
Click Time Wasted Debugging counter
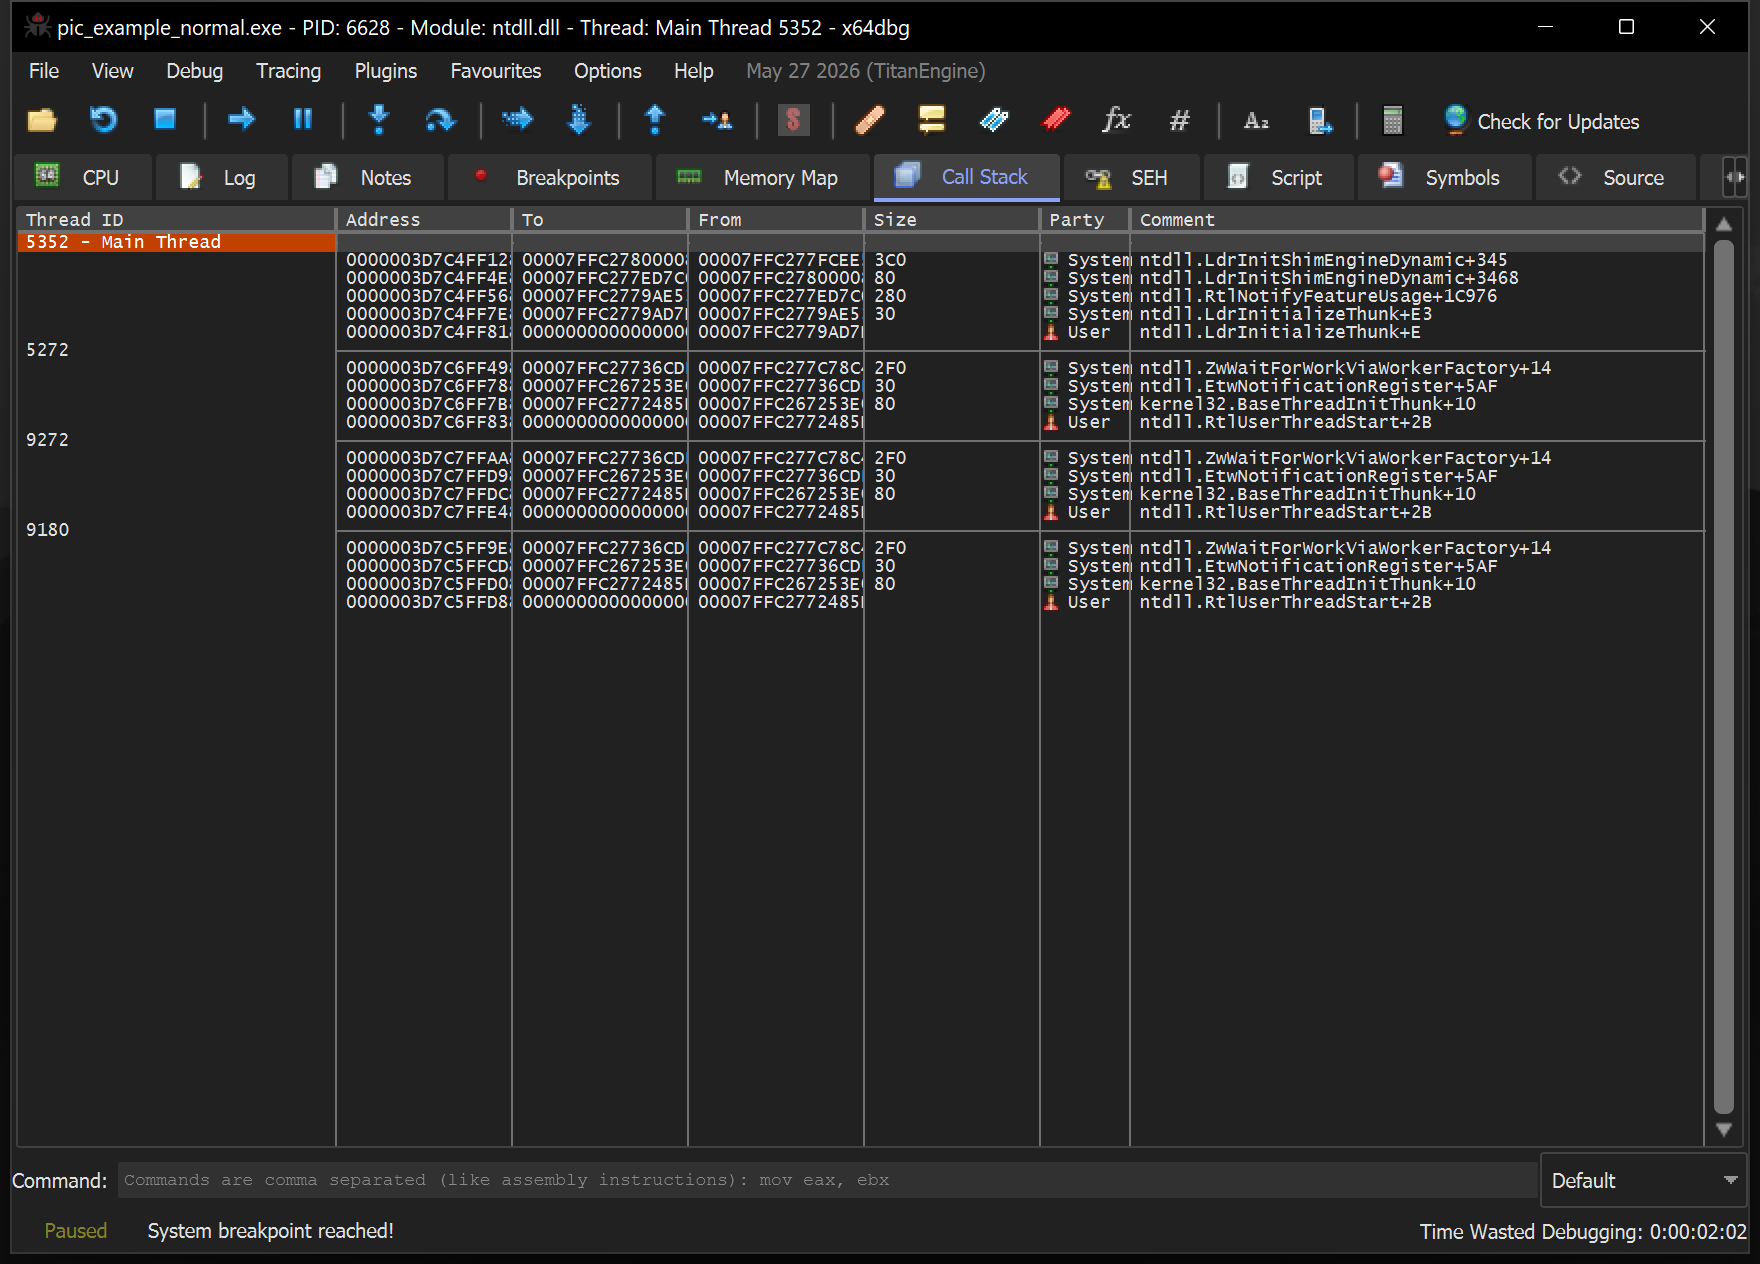click(x=1583, y=1232)
